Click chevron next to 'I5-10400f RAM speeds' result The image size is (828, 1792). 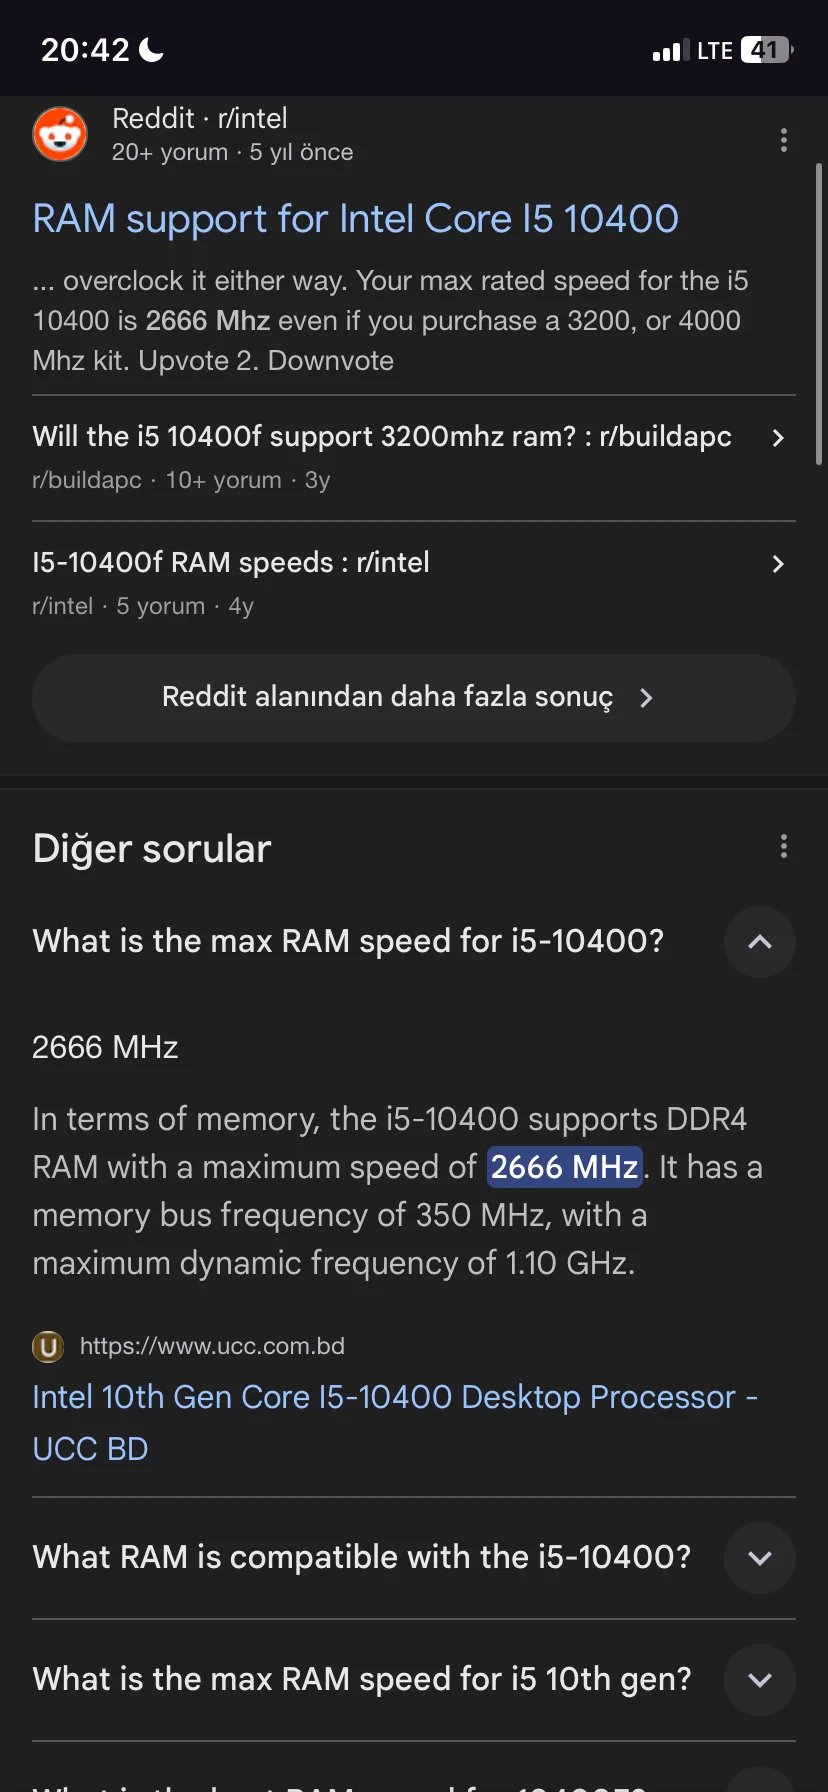(778, 564)
